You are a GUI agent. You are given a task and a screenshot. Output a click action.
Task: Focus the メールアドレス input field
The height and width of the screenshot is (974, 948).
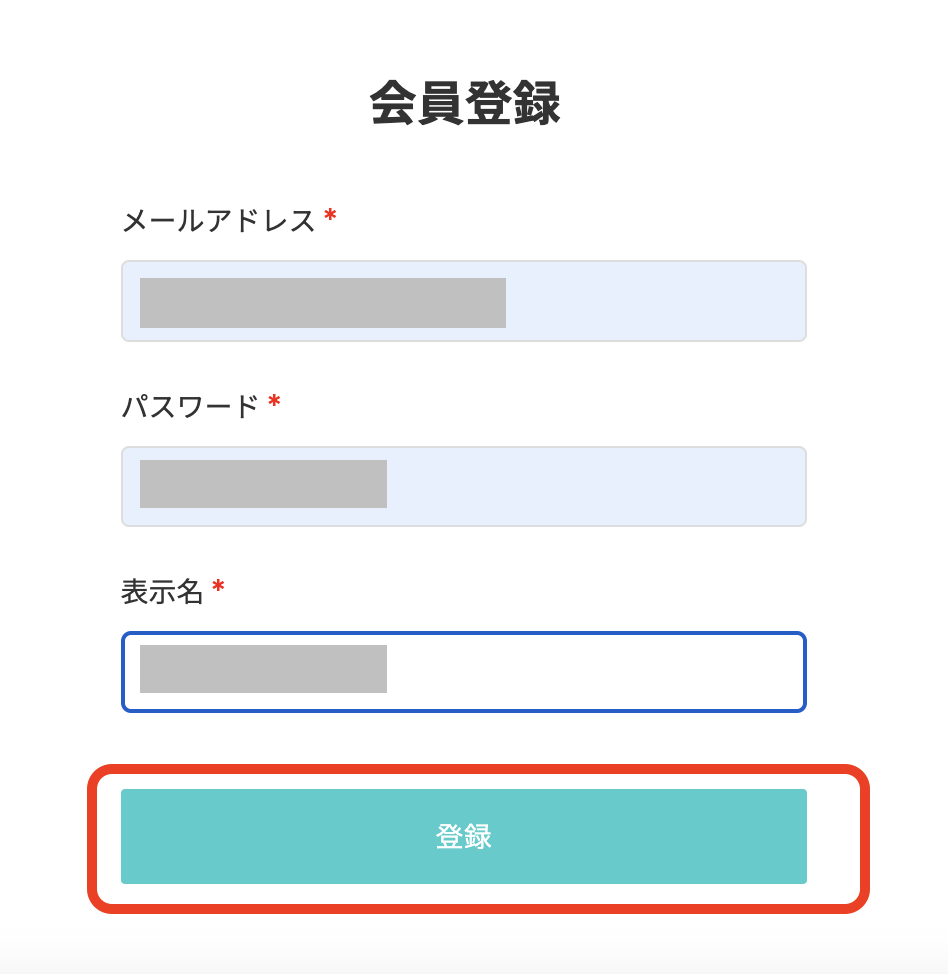coord(463,301)
